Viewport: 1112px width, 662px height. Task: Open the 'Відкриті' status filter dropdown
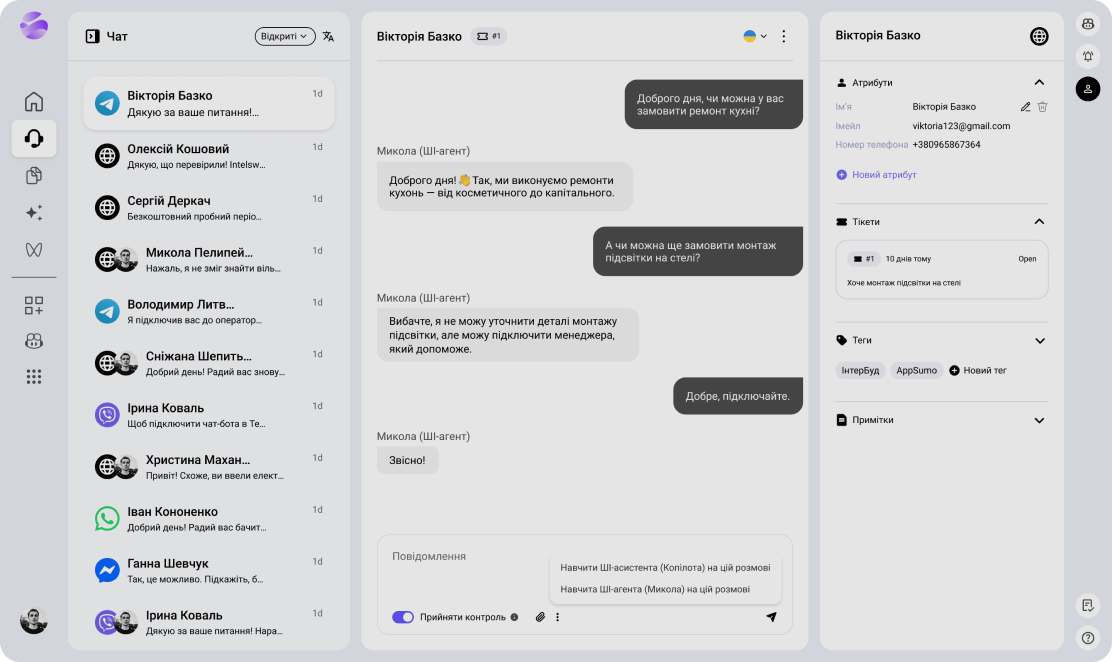coord(285,37)
